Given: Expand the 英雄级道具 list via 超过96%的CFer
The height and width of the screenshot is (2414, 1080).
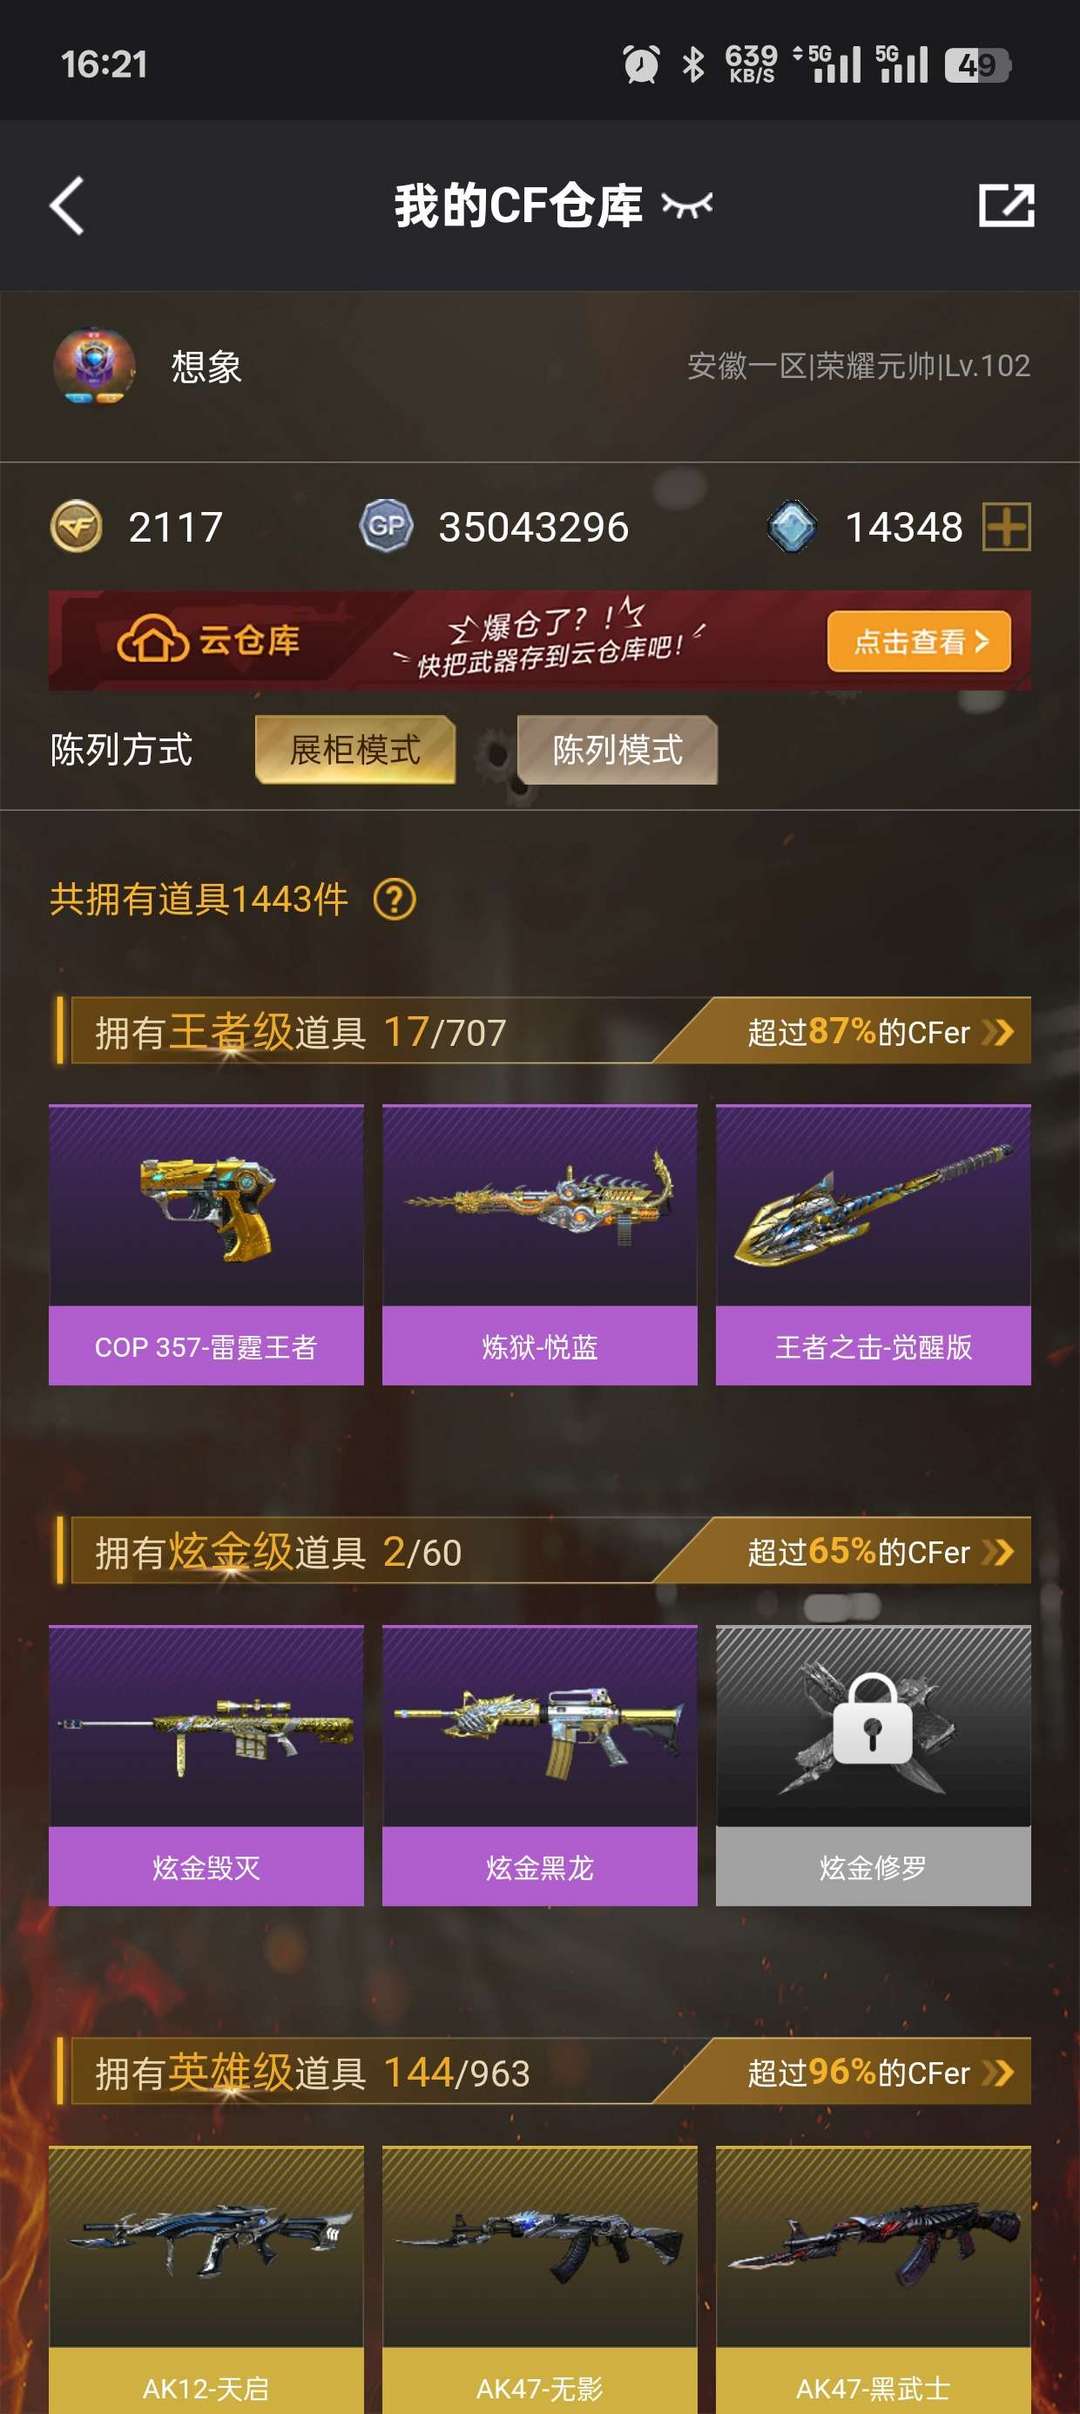Looking at the screenshot, I should click(880, 2072).
